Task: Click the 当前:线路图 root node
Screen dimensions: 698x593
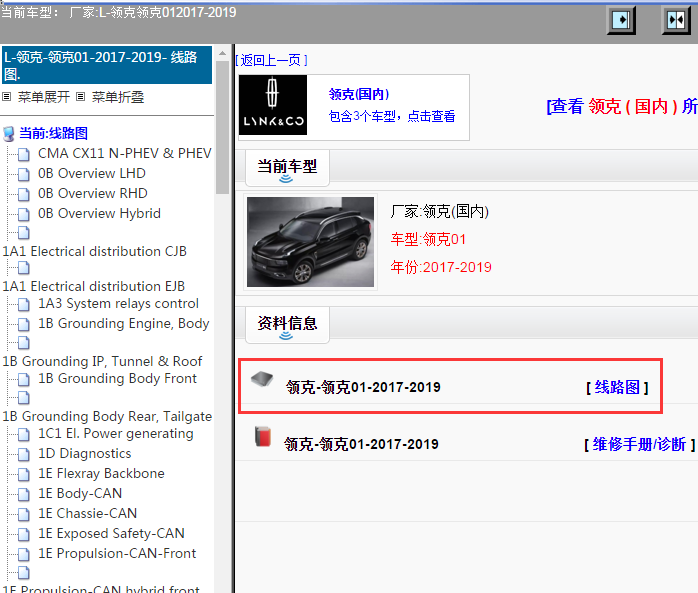Action: (53, 133)
